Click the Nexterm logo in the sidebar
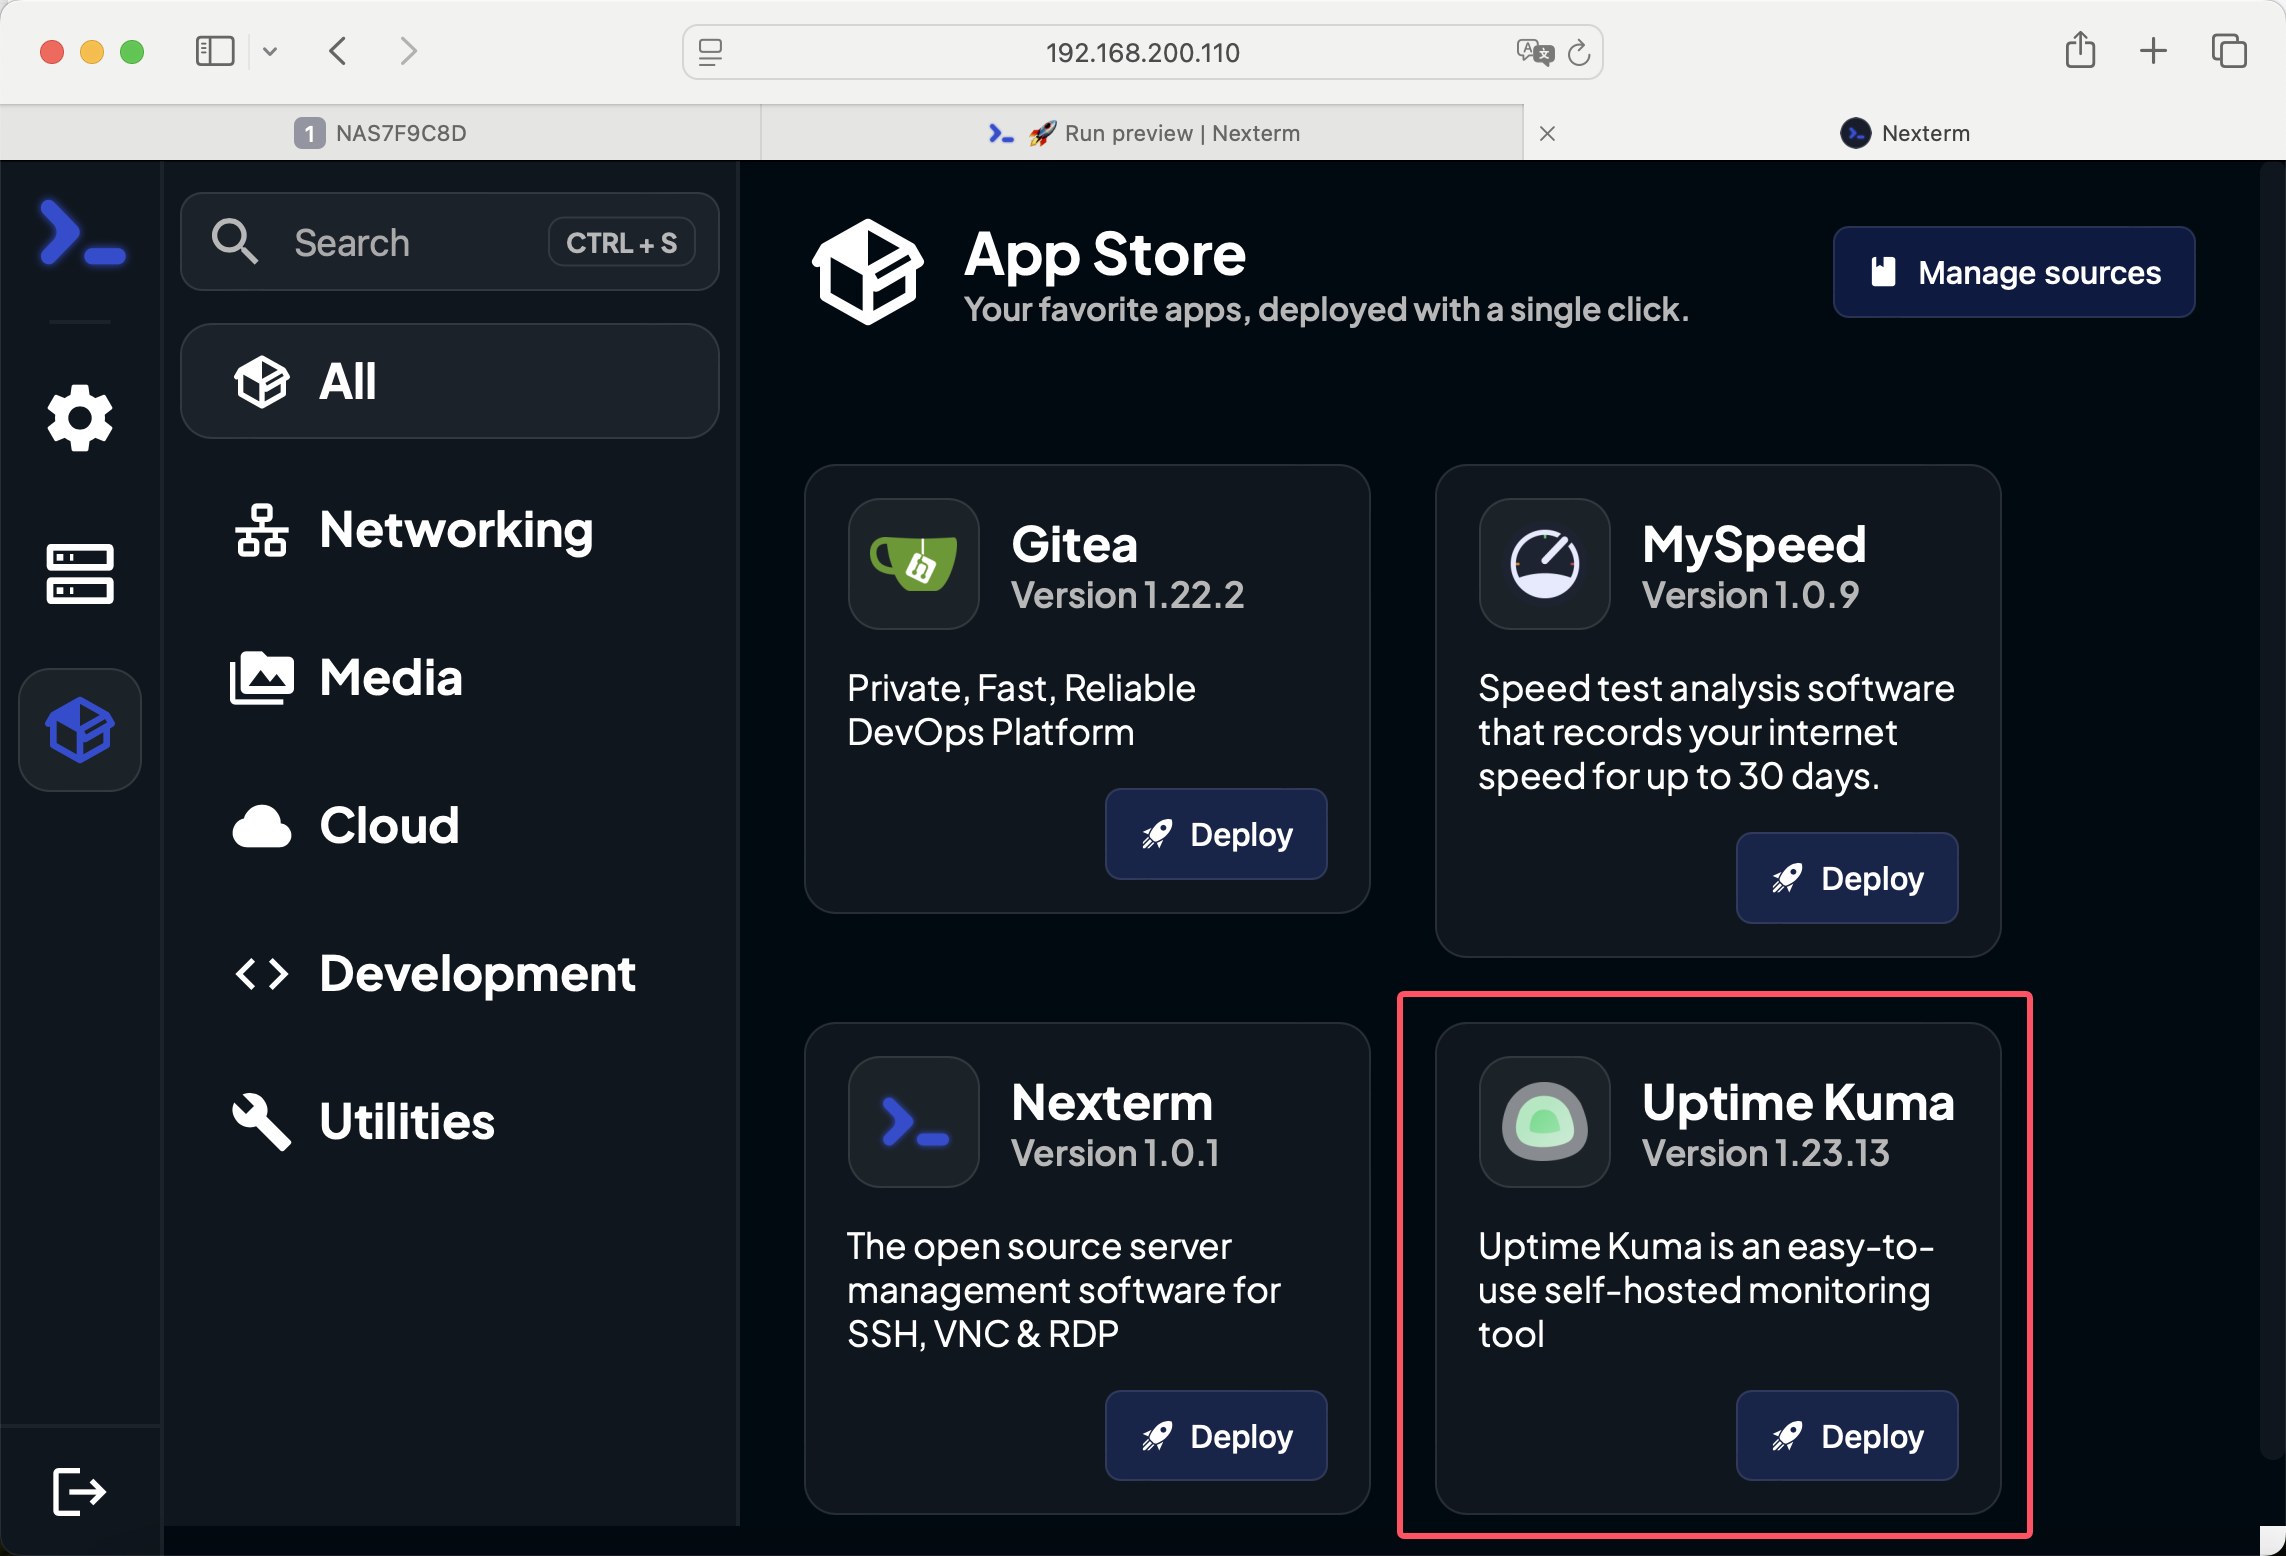The image size is (2286, 1556). [82, 234]
